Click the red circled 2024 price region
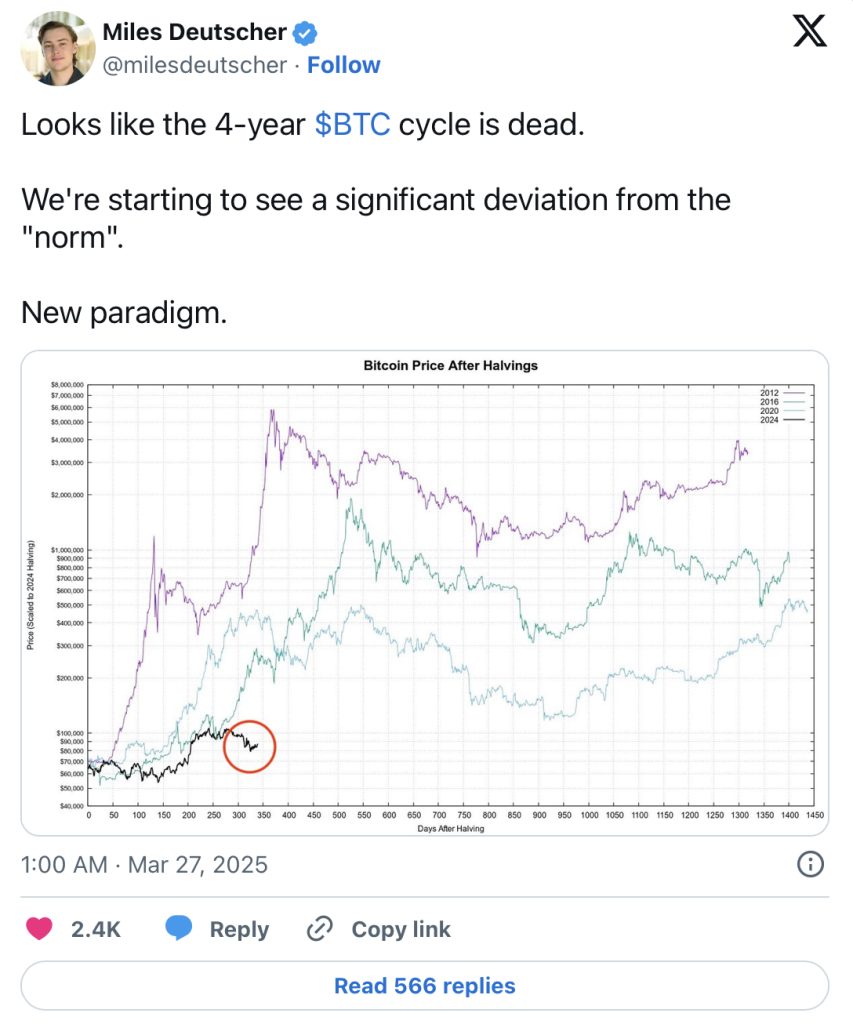 [x=249, y=746]
